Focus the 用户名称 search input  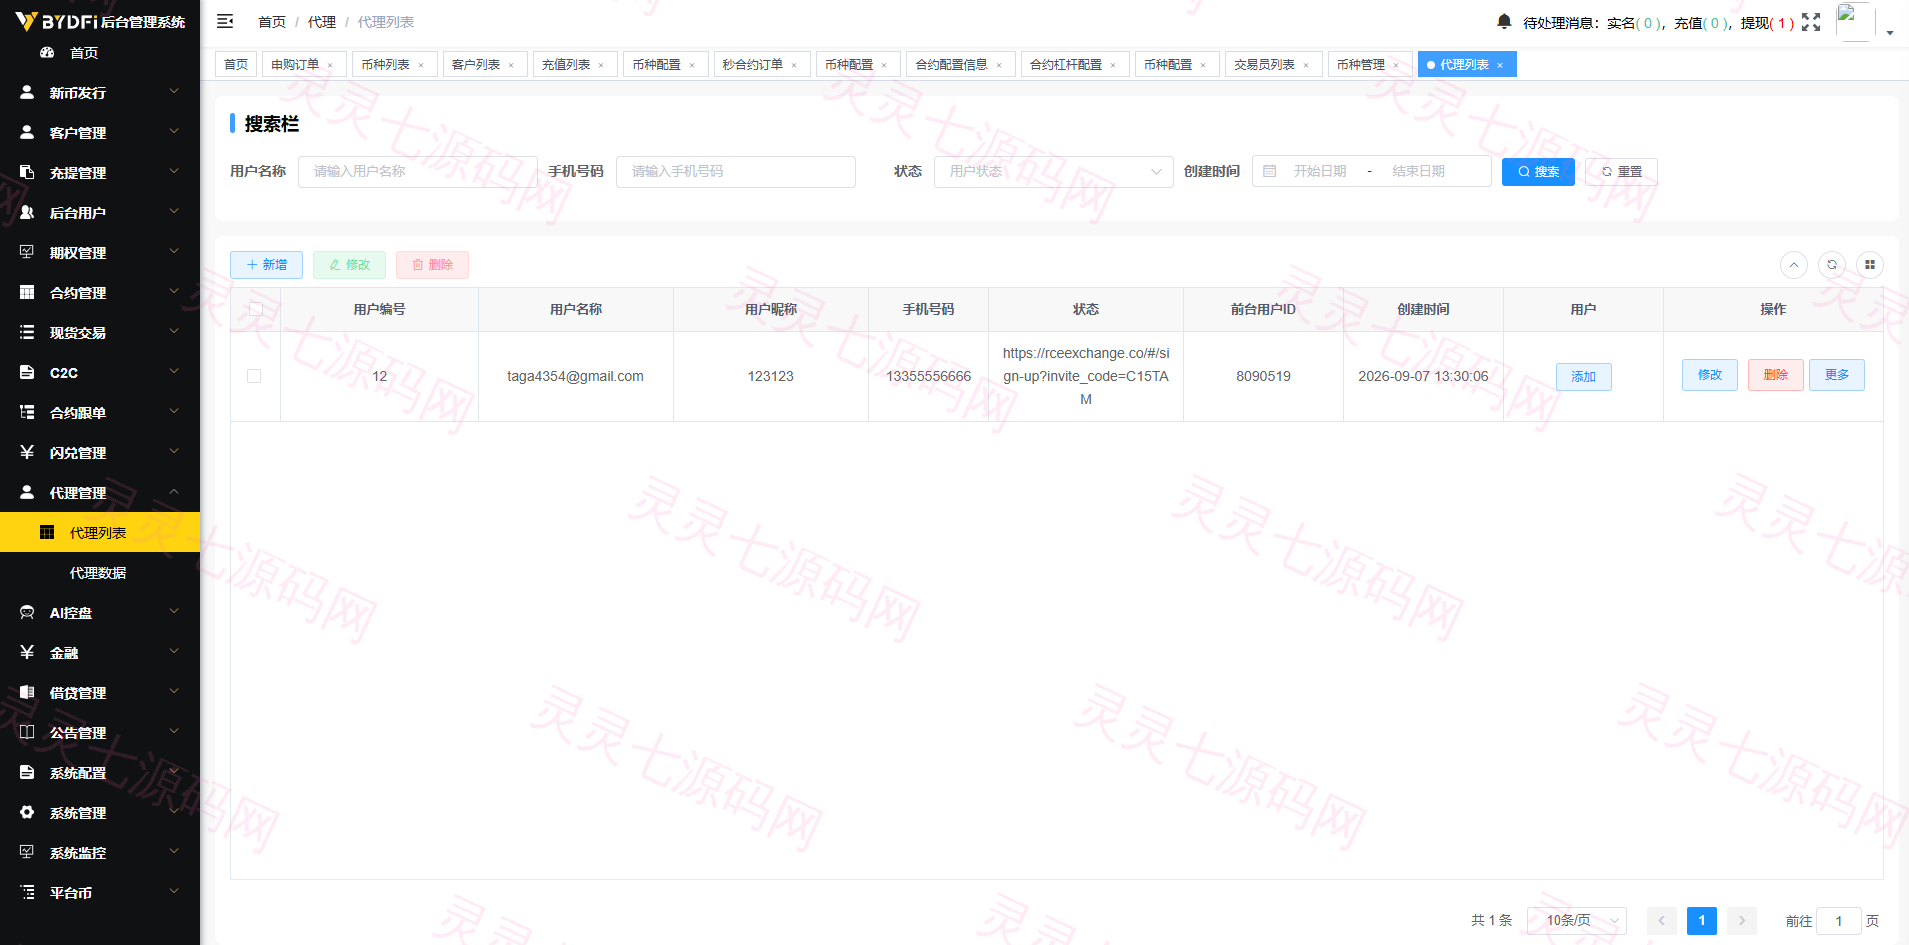tap(418, 171)
